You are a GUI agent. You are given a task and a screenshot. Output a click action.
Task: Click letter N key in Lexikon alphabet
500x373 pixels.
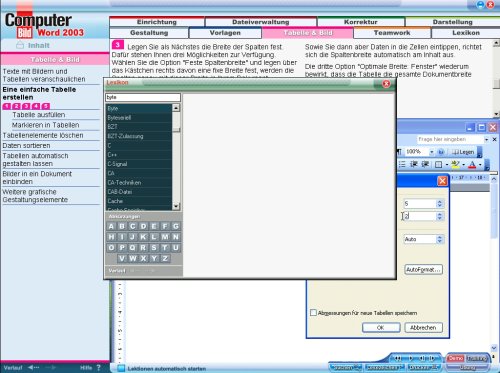click(x=176, y=237)
